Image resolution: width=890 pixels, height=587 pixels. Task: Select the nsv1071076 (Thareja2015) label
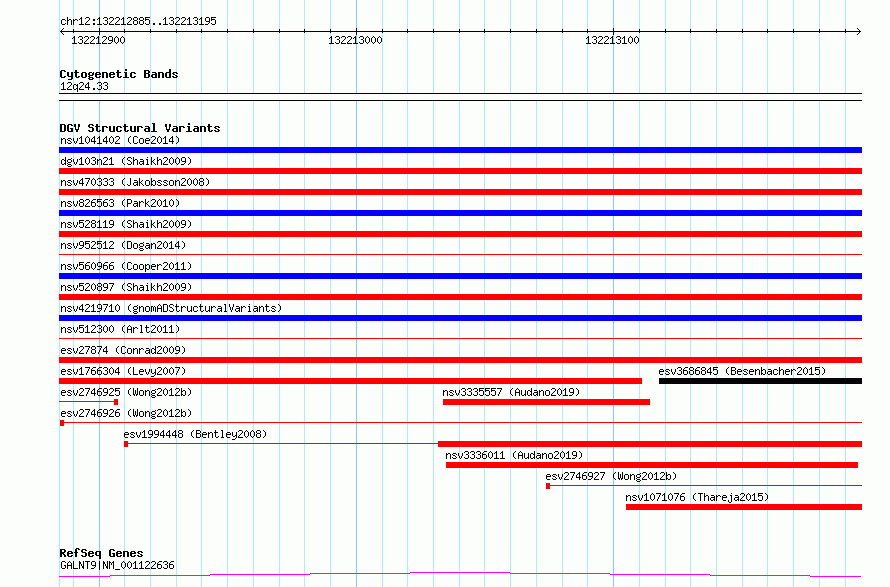[697, 497]
